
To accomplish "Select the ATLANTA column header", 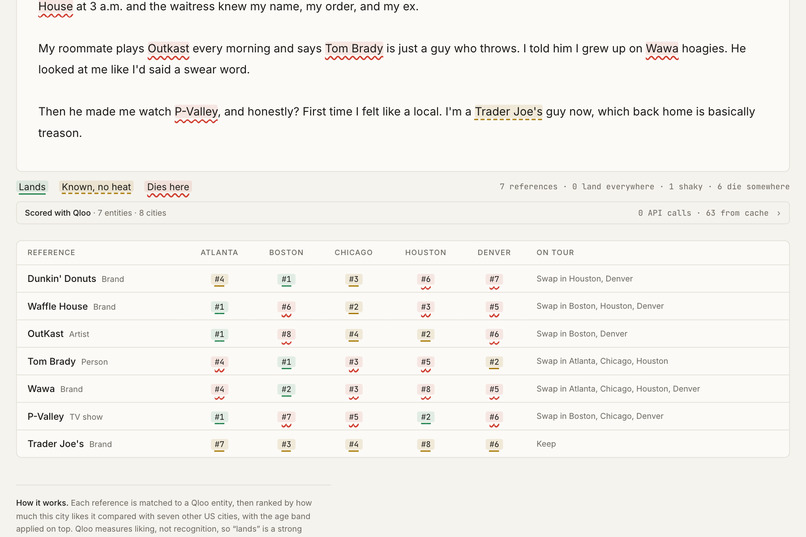I will 219,252.
